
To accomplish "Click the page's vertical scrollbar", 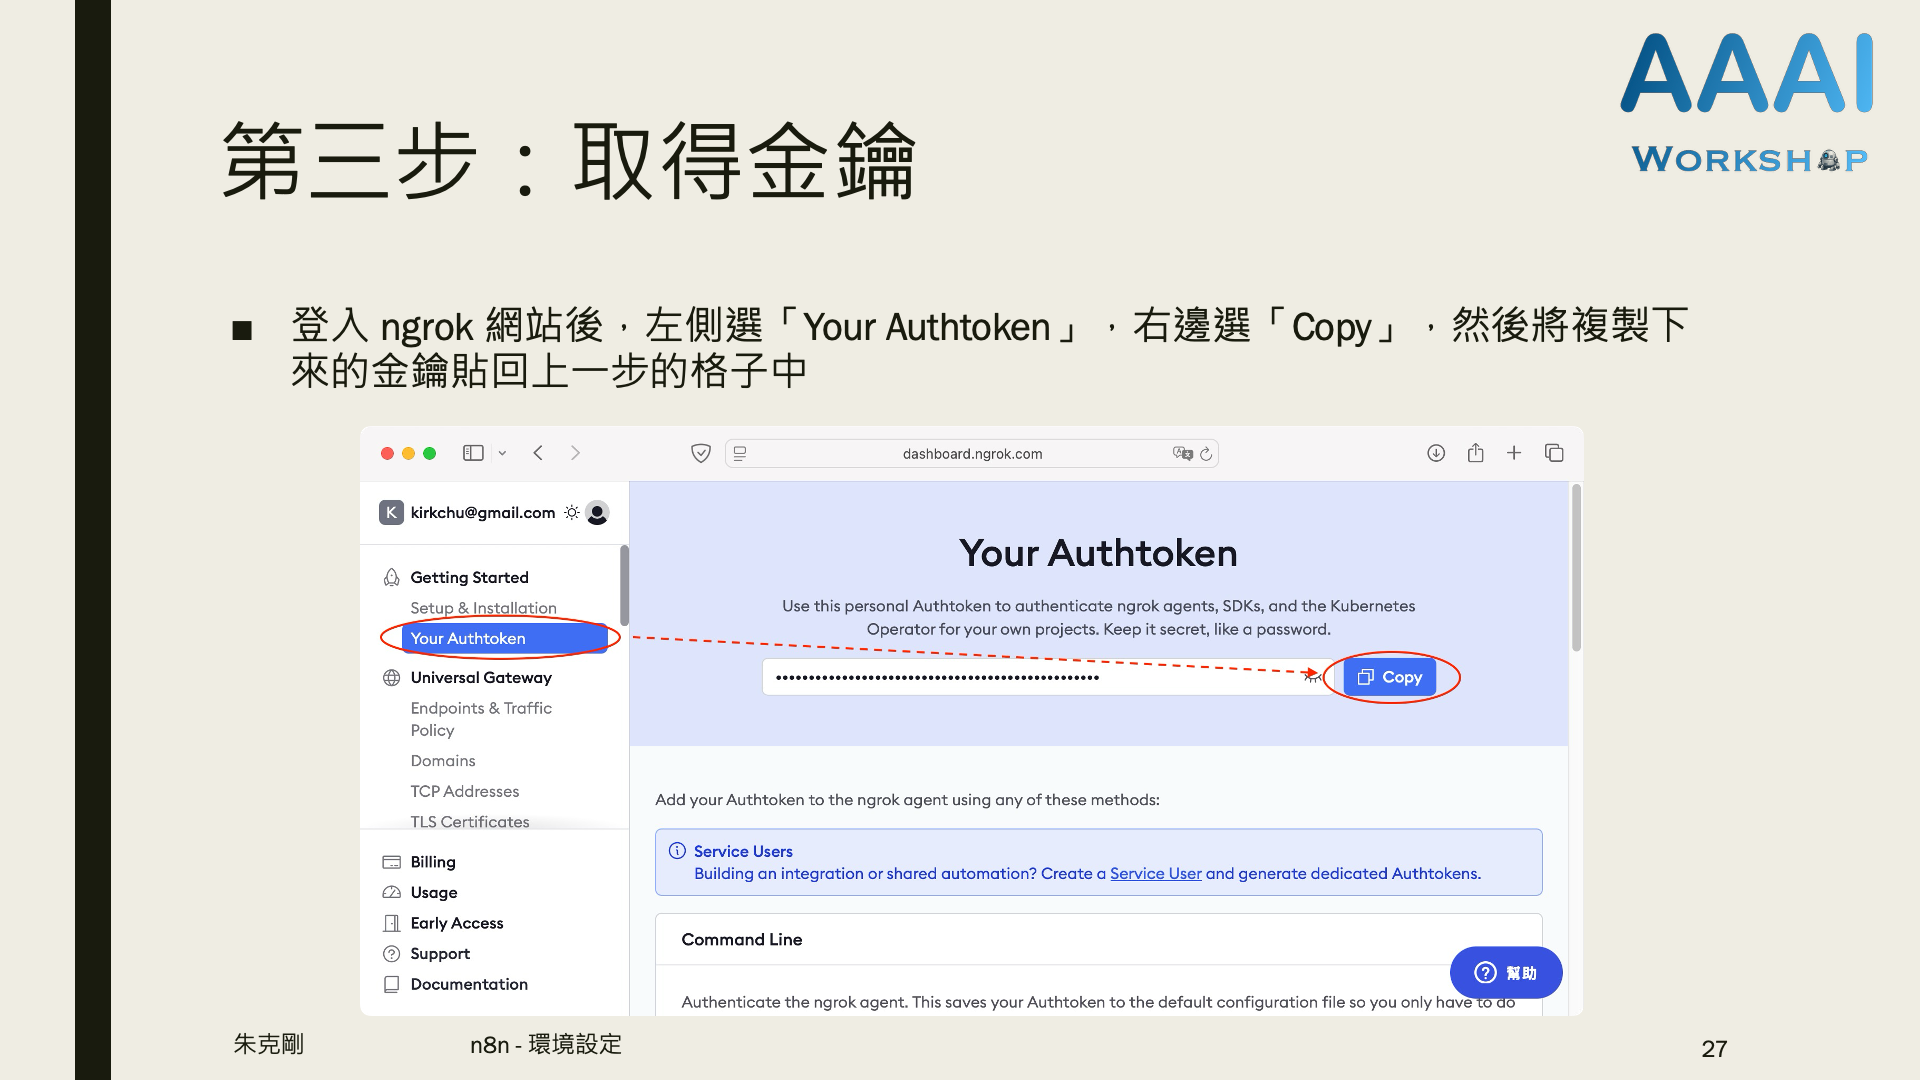I will click(1576, 568).
